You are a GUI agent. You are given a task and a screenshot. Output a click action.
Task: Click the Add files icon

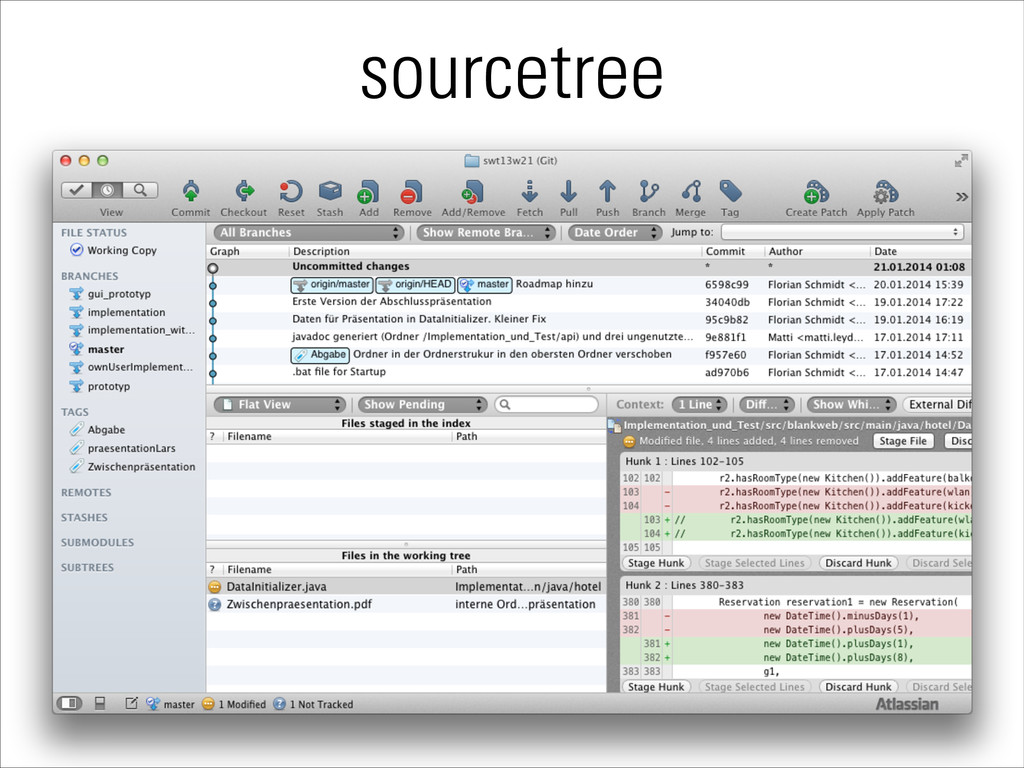pos(368,192)
